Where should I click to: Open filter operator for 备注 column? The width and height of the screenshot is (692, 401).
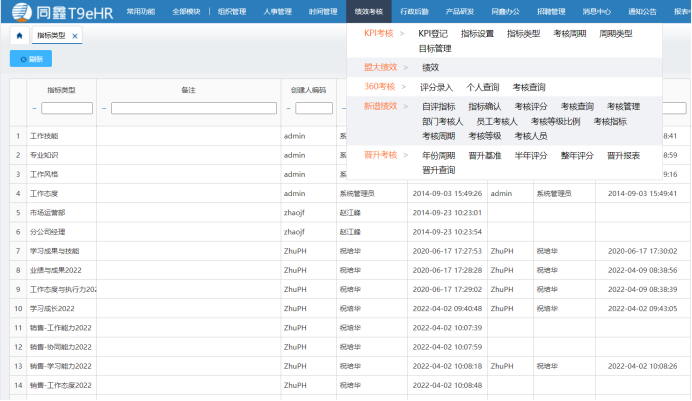pyautogui.click(x=104, y=108)
